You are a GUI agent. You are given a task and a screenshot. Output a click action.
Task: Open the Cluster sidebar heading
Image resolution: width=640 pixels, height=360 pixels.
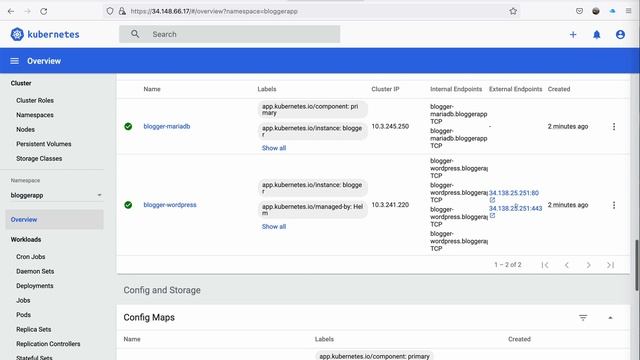[21, 83]
